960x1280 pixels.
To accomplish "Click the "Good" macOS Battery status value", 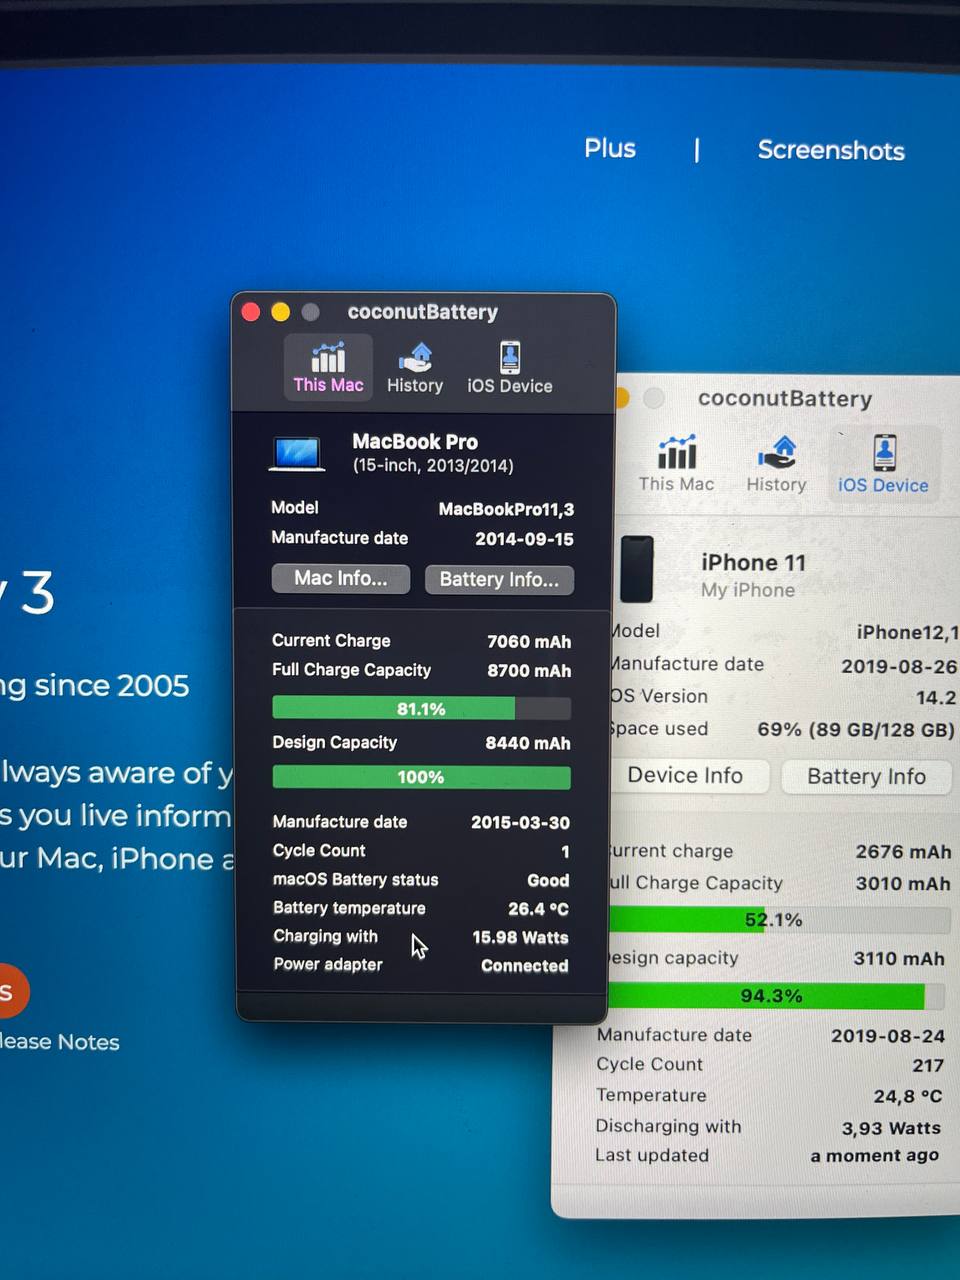I will pos(548,880).
